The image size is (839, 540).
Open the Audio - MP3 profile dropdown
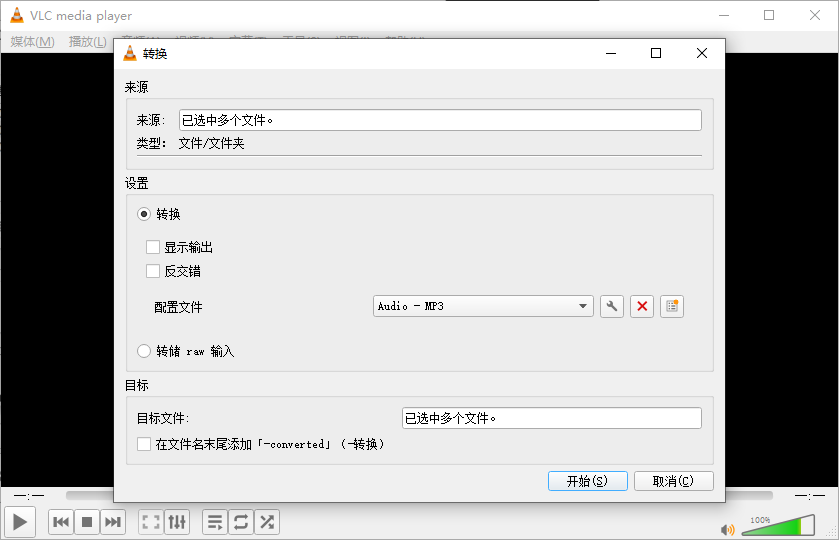(x=483, y=306)
